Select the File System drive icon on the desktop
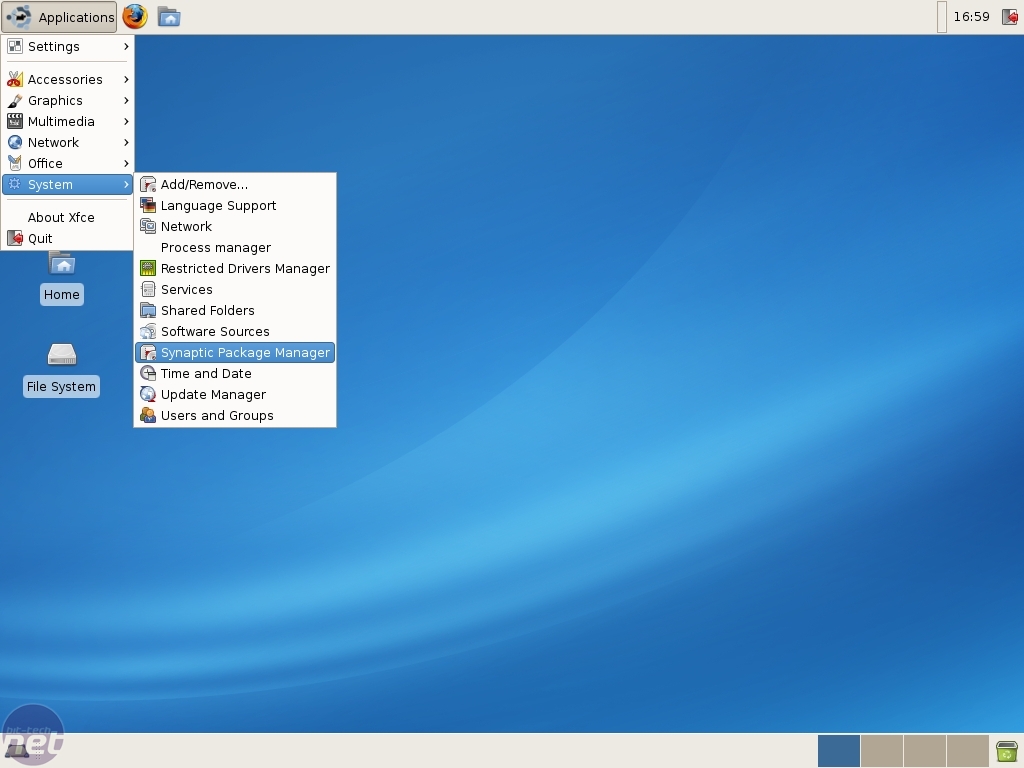 click(x=61, y=370)
